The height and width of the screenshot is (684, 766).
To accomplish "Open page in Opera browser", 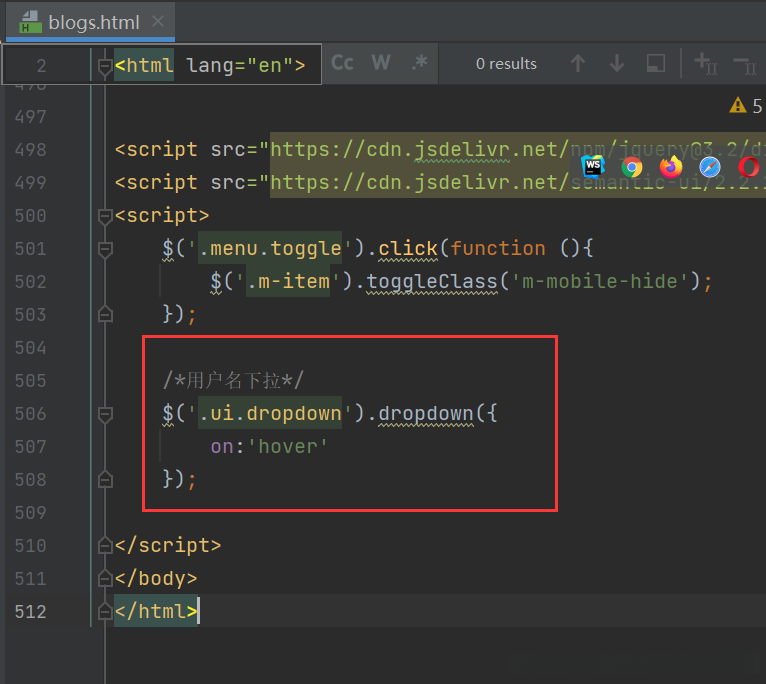I will coord(749,166).
